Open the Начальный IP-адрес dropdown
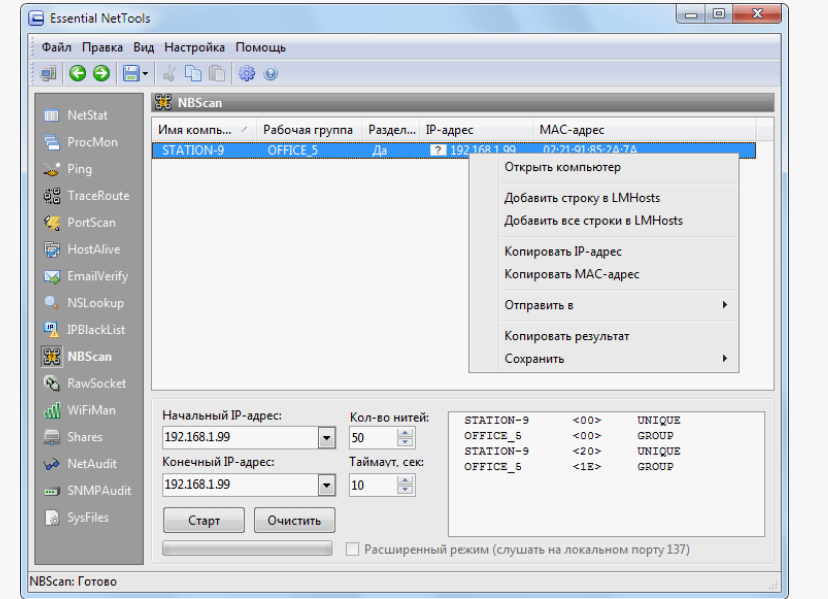 [326, 437]
